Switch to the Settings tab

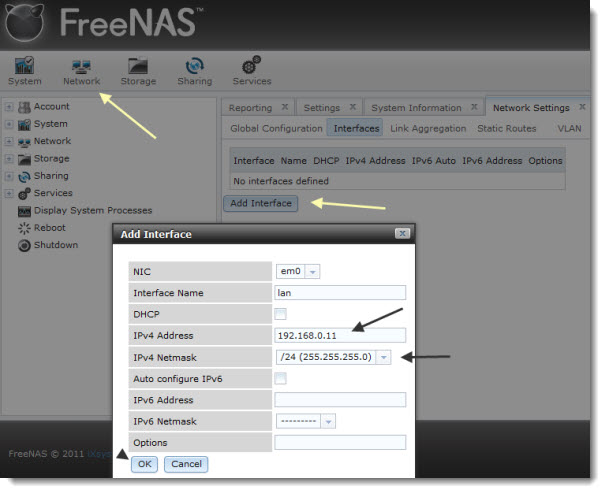pyautogui.click(x=322, y=108)
